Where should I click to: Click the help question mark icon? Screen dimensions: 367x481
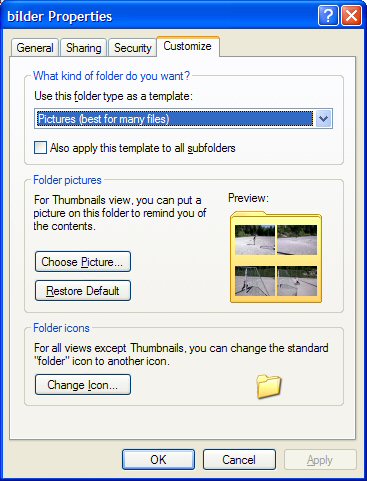click(x=328, y=16)
